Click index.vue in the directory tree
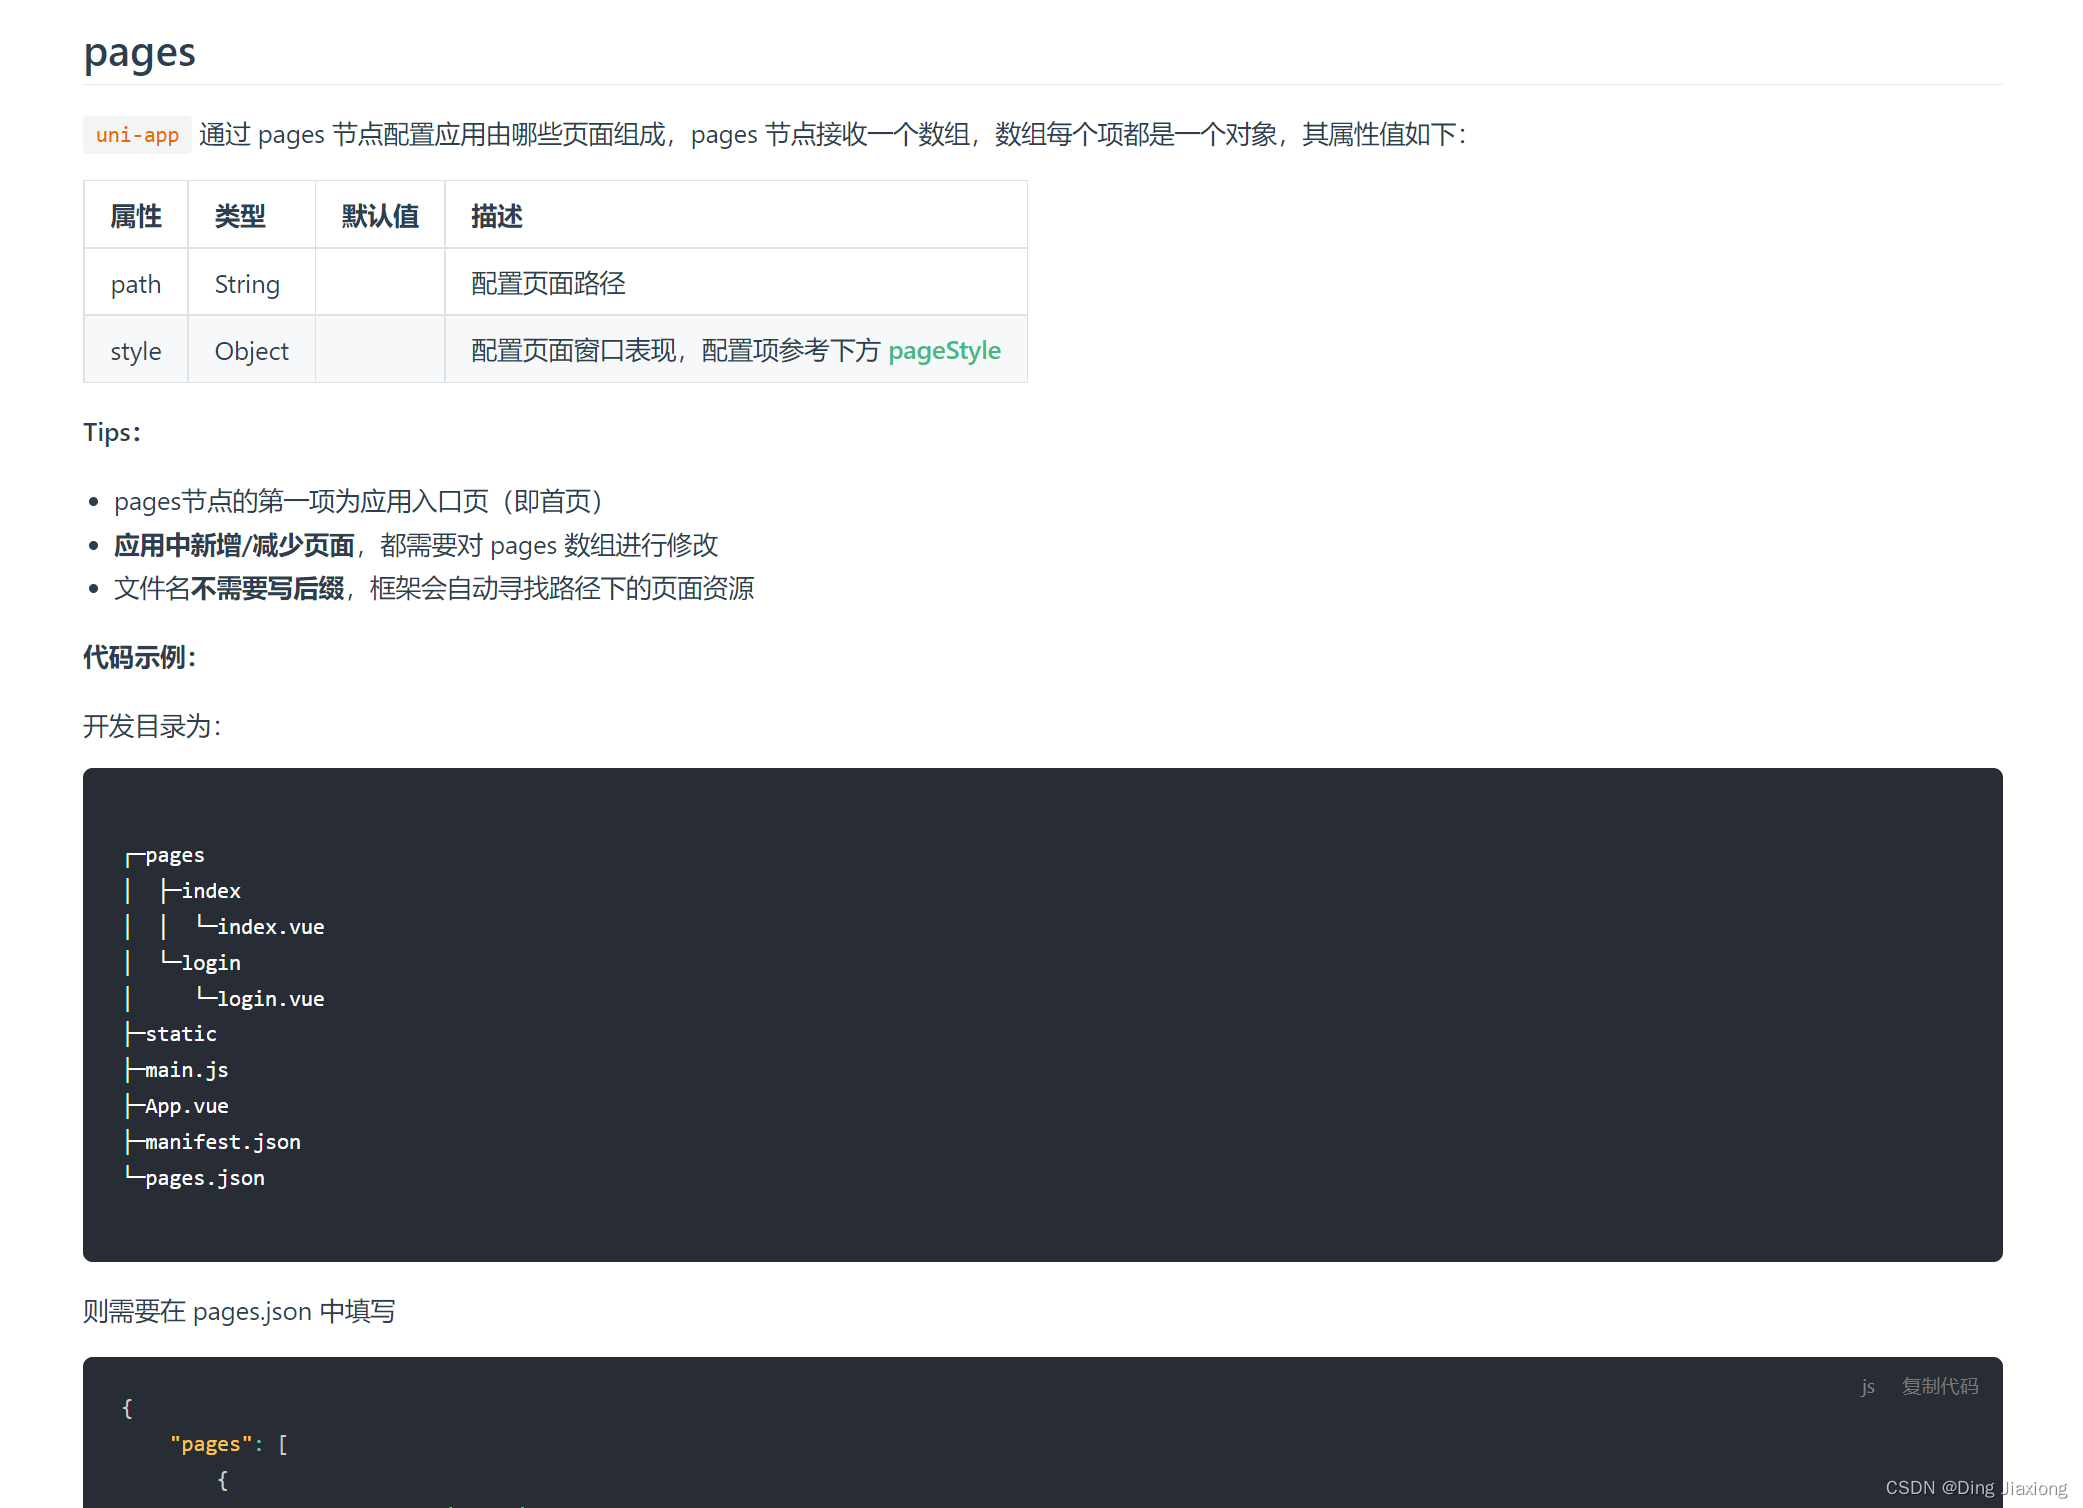The width and height of the screenshot is (2083, 1508). pyautogui.click(x=270, y=927)
